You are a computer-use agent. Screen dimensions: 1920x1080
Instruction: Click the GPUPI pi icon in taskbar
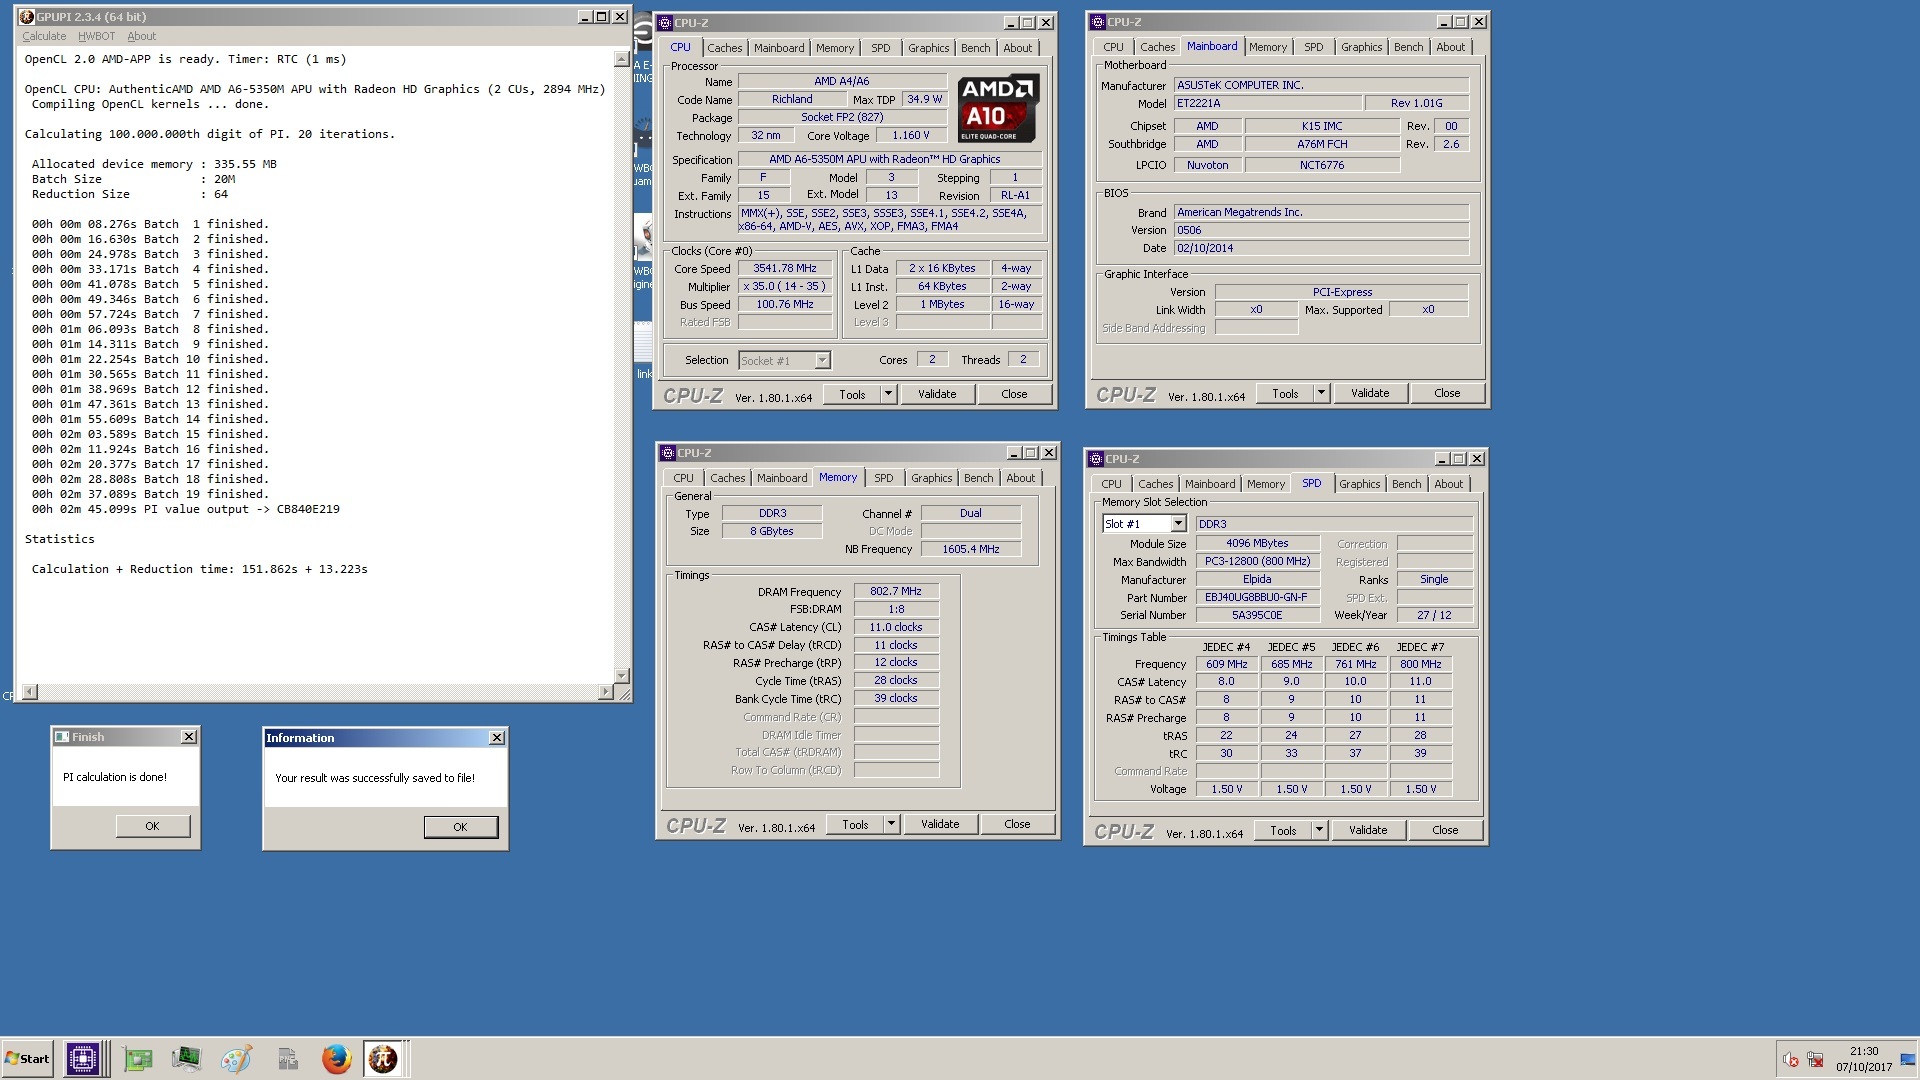(x=383, y=1059)
